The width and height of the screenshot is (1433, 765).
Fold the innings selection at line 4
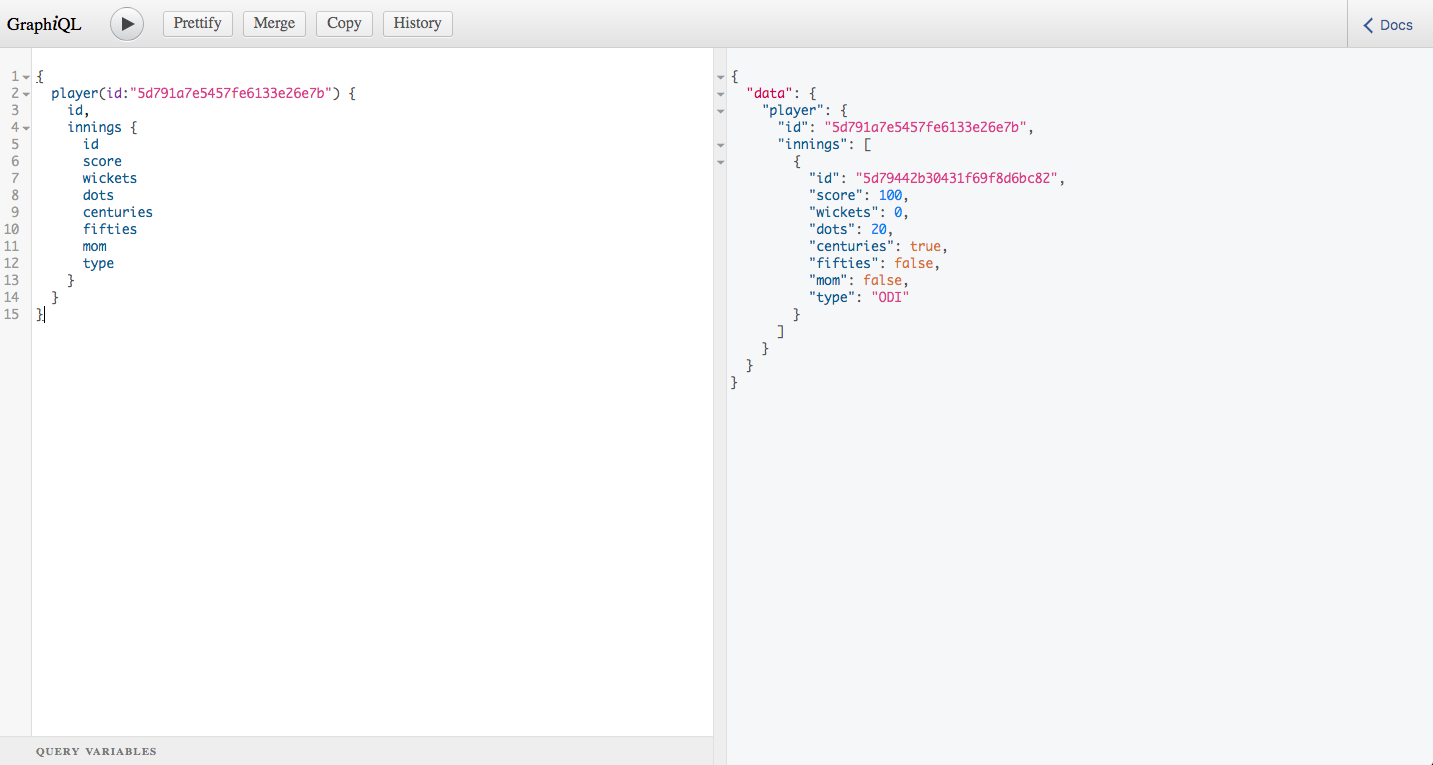click(26, 128)
